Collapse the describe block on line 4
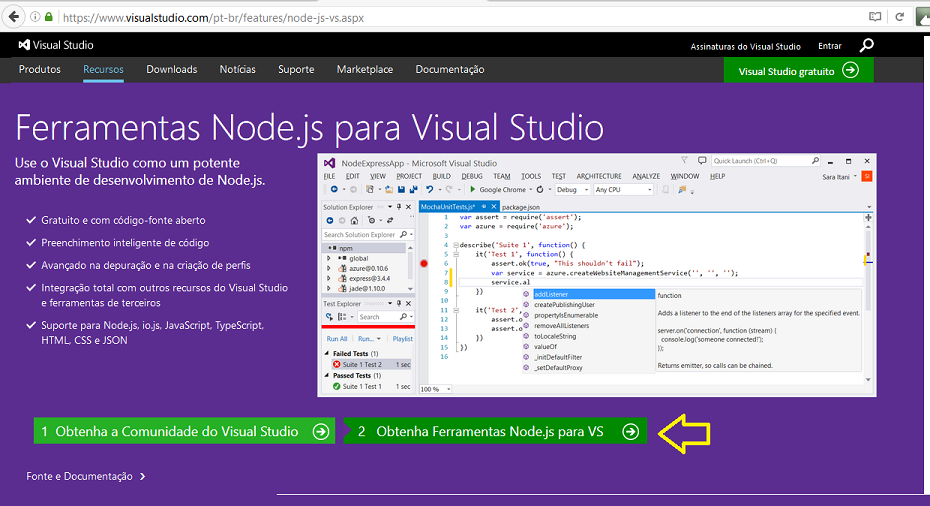The width and height of the screenshot is (930, 506). pyautogui.click(x=456, y=245)
